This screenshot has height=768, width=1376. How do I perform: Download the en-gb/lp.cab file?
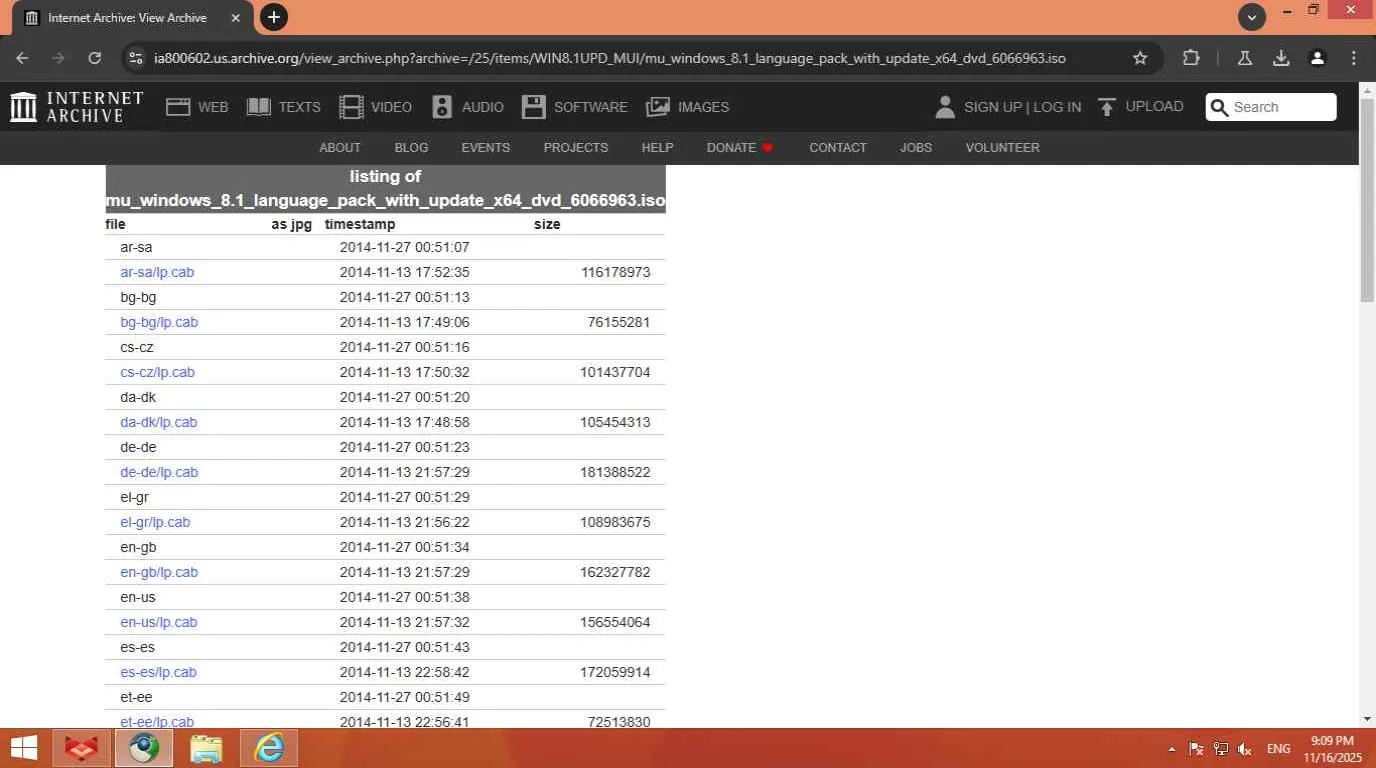pyautogui.click(x=159, y=572)
